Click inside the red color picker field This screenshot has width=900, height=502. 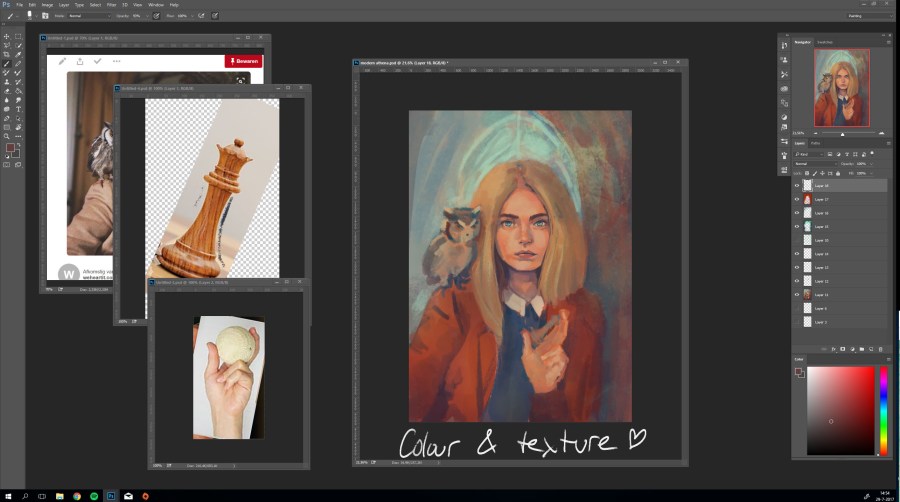click(840, 400)
